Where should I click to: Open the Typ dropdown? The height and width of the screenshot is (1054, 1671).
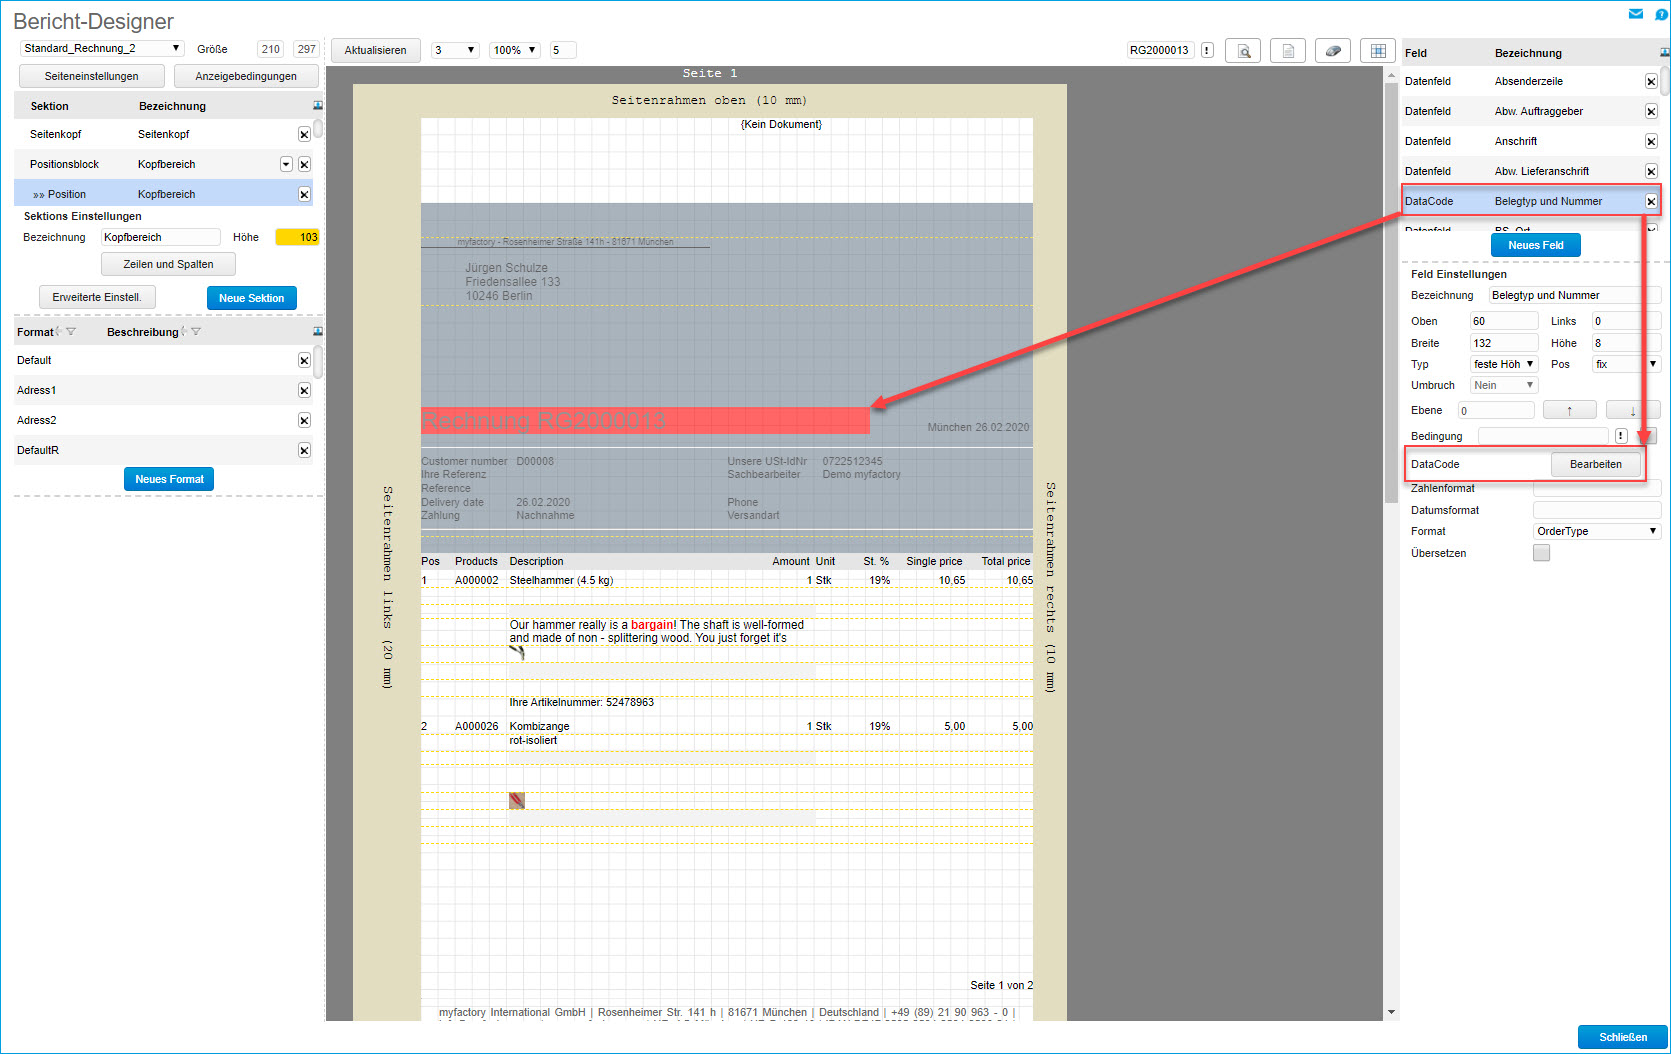[1504, 364]
